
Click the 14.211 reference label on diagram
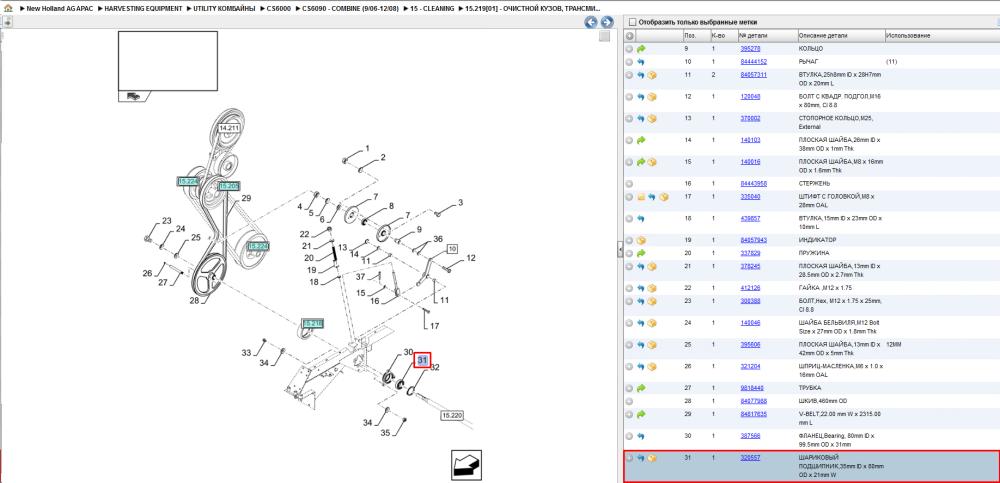(x=228, y=128)
